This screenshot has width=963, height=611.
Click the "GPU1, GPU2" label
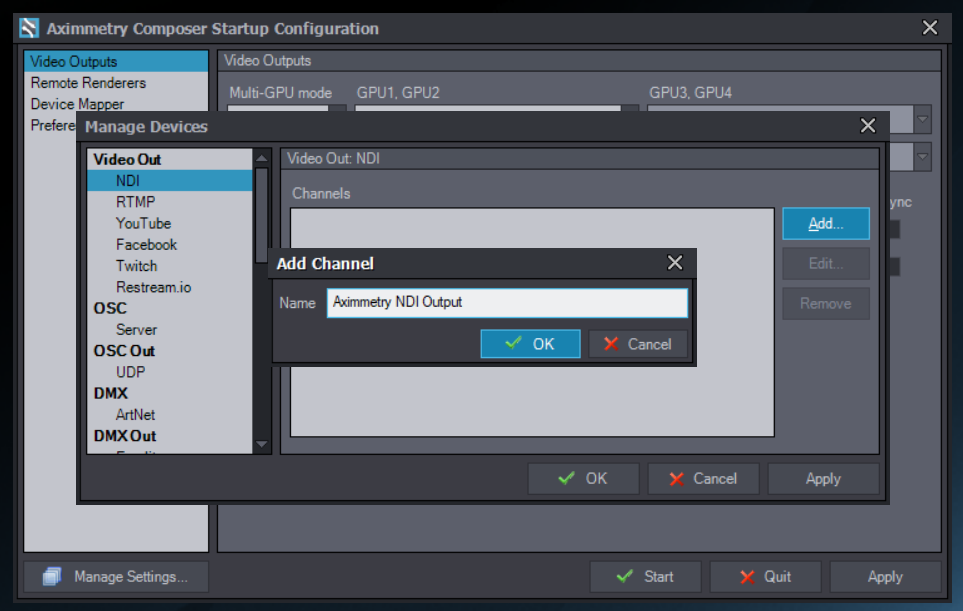[399, 93]
